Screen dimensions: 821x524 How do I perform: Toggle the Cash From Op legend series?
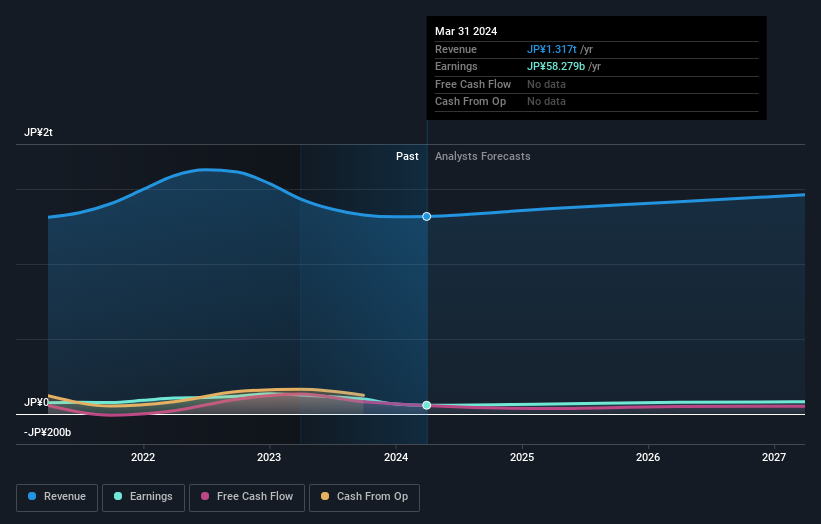pyautogui.click(x=364, y=497)
